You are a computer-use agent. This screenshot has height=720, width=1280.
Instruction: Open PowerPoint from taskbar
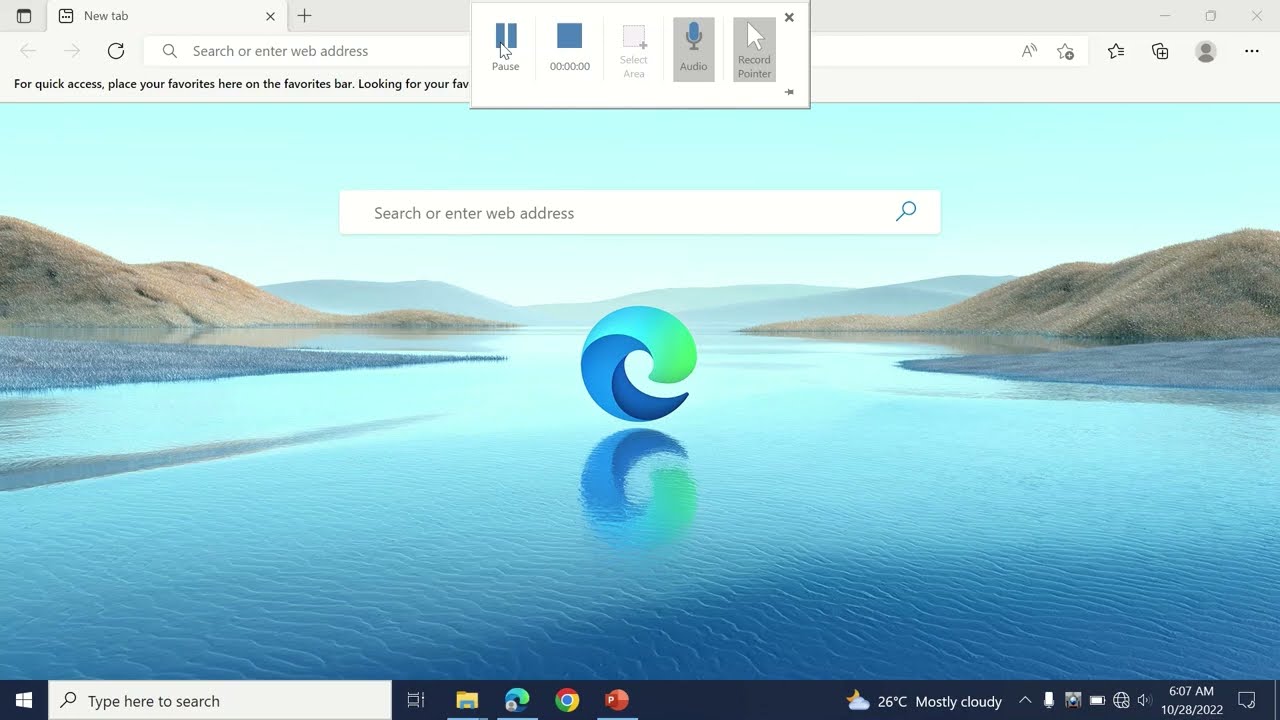[617, 700]
